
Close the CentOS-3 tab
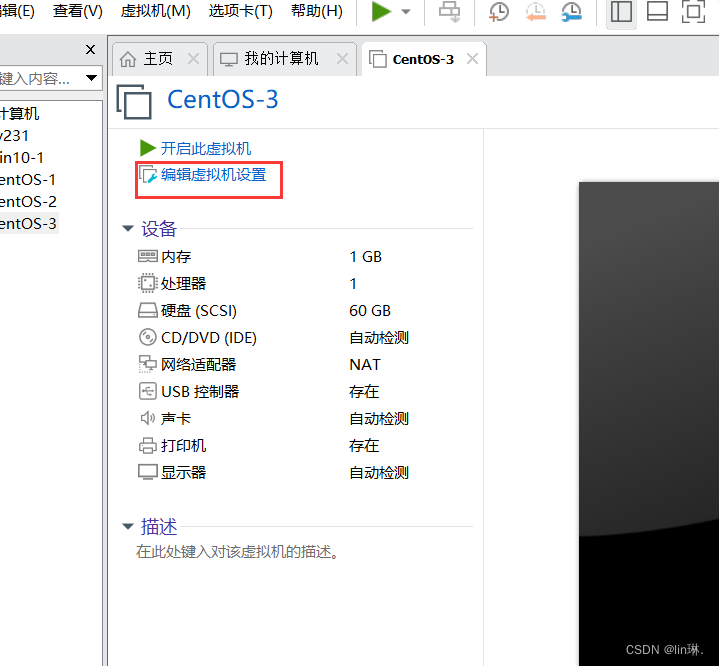point(472,59)
